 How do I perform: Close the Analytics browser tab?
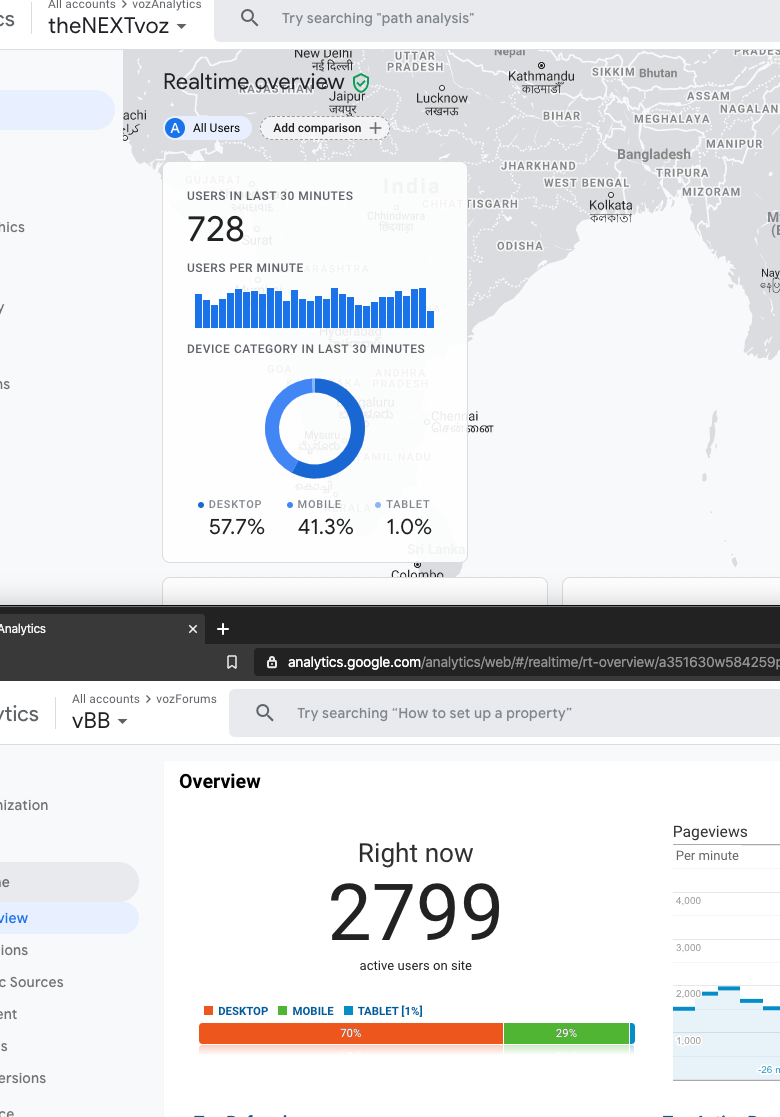192,629
